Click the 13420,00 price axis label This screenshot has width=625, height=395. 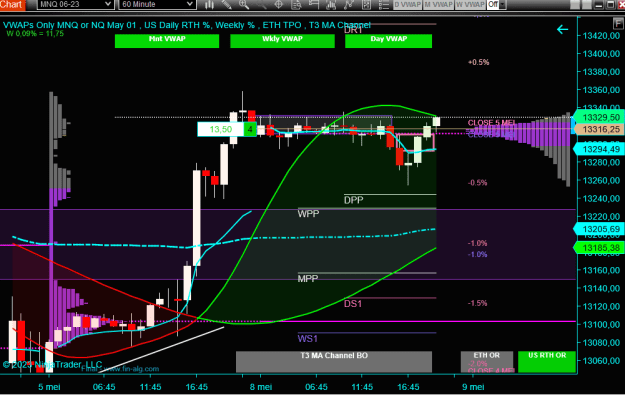click(x=601, y=36)
